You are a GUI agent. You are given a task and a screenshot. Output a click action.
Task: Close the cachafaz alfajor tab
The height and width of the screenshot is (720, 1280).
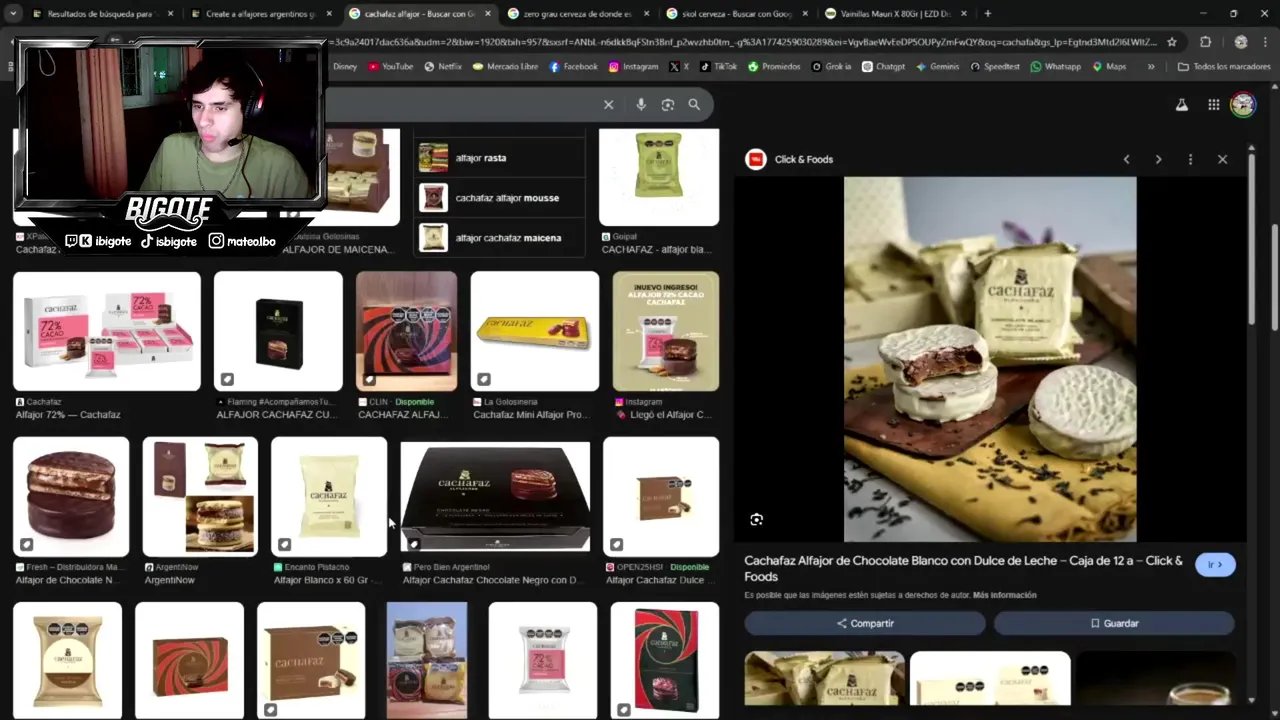[x=487, y=14]
